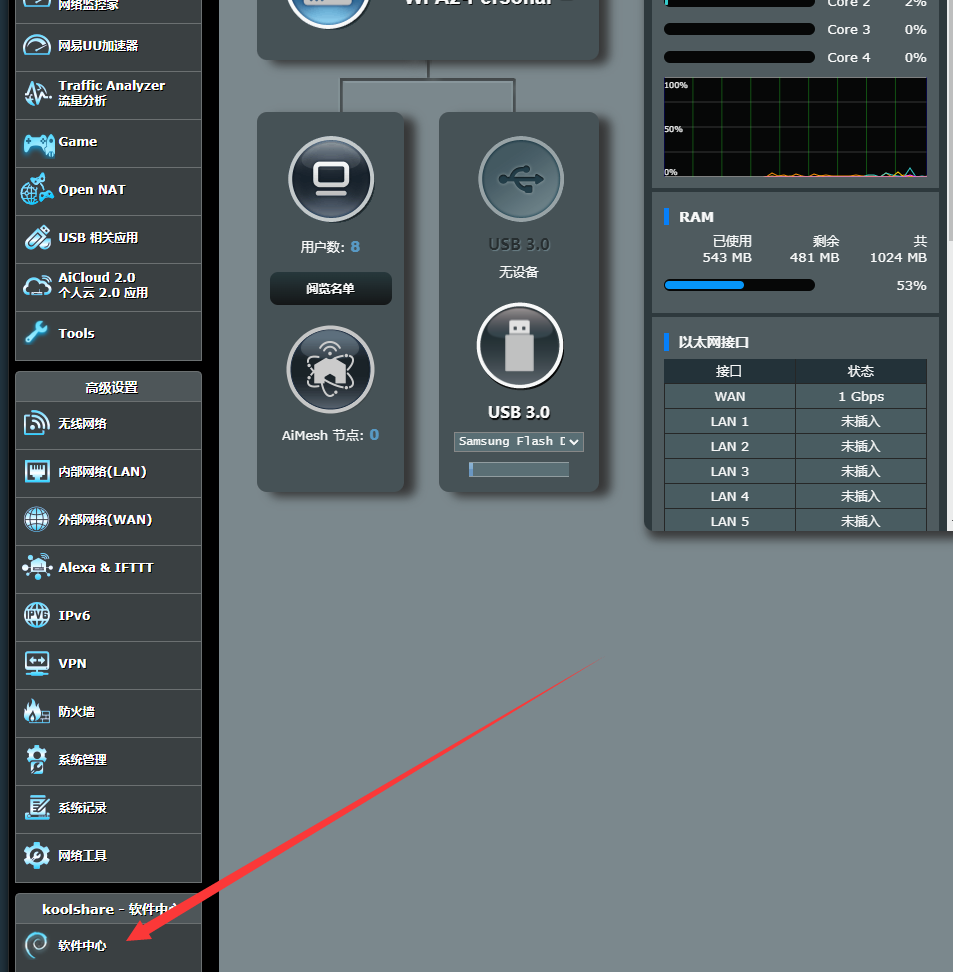
Task: Click the client count number 8
Action: coord(355,247)
